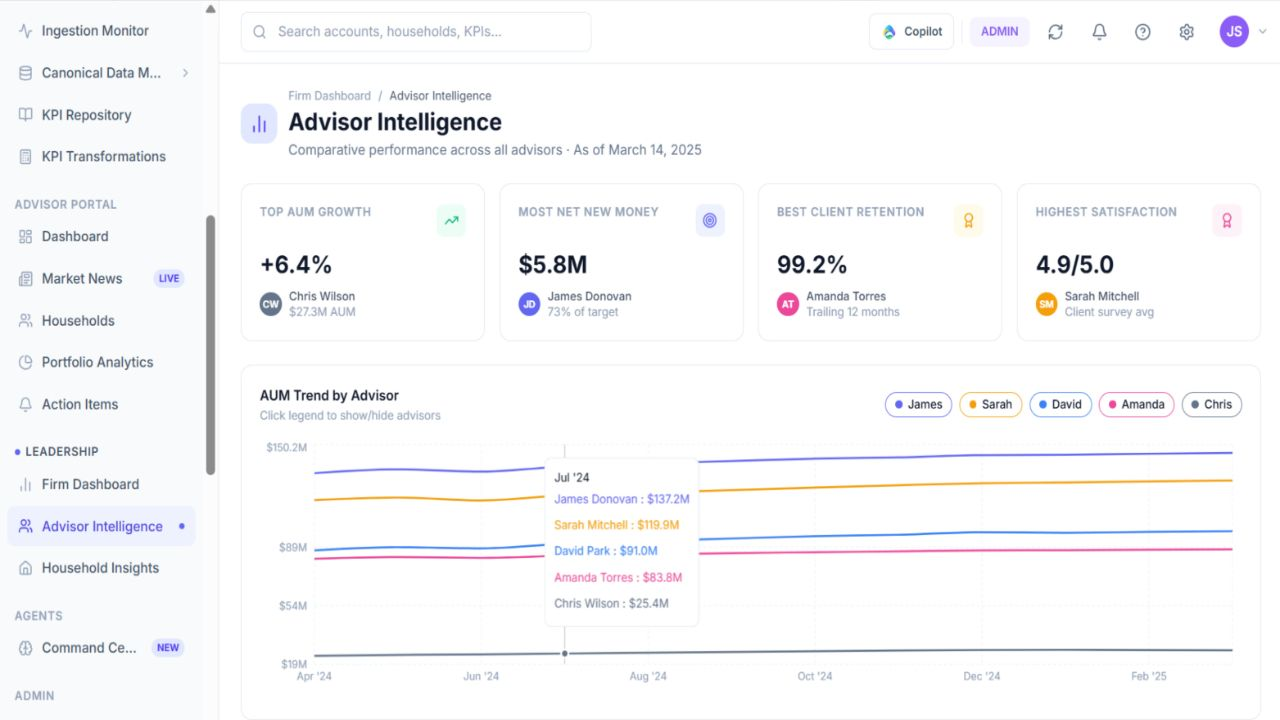Click the Dashboard grid icon
The width and height of the screenshot is (1280, 720).
26,237
